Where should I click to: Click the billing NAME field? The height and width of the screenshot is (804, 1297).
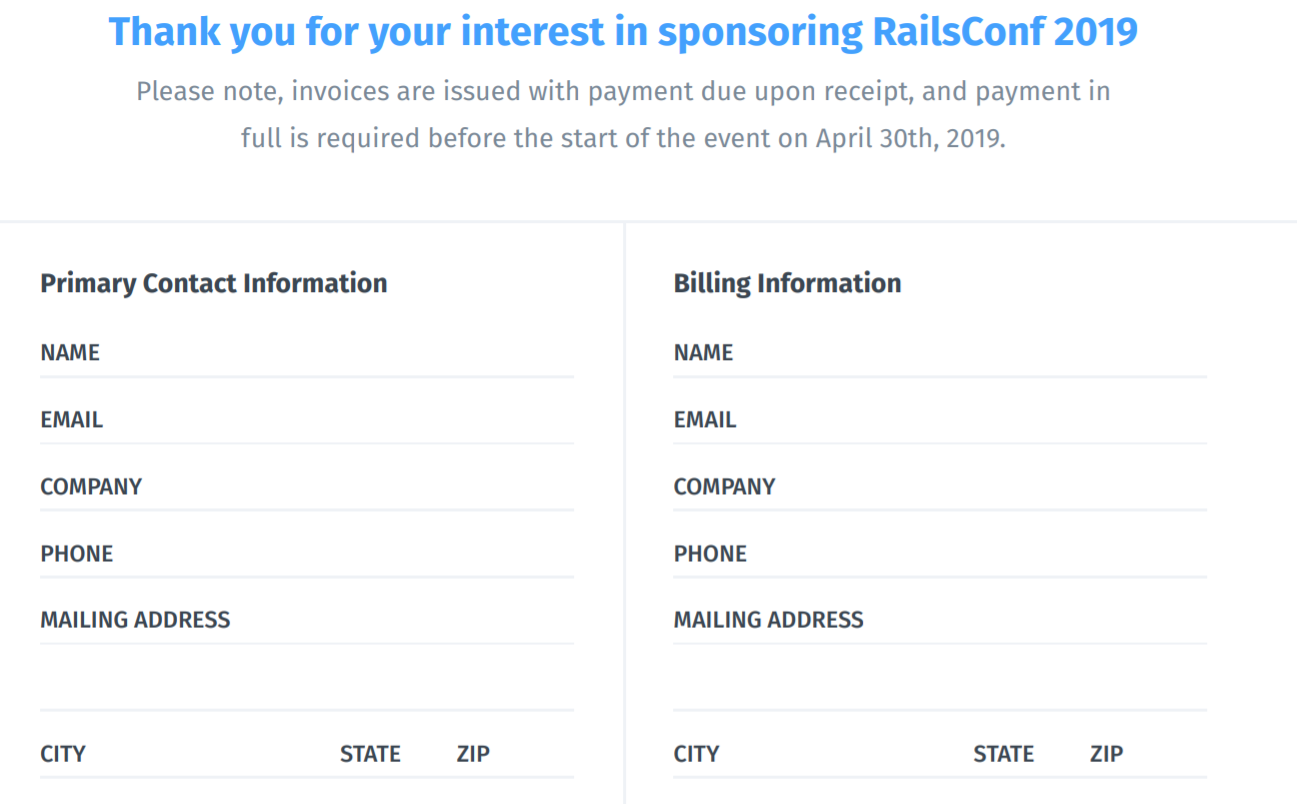tap(968, 354)
